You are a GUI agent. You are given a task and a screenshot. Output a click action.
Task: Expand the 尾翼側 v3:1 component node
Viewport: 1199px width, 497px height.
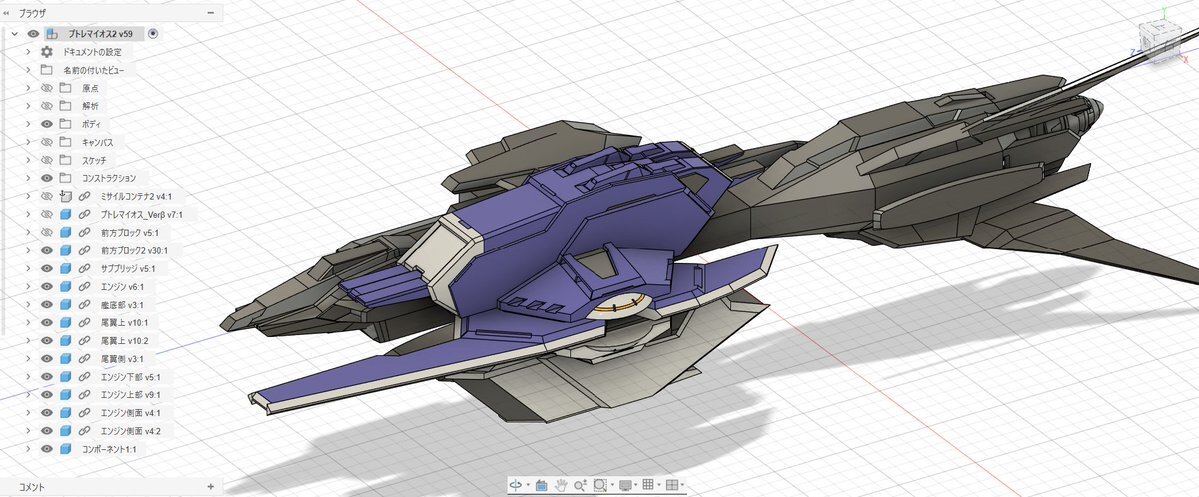27,359
